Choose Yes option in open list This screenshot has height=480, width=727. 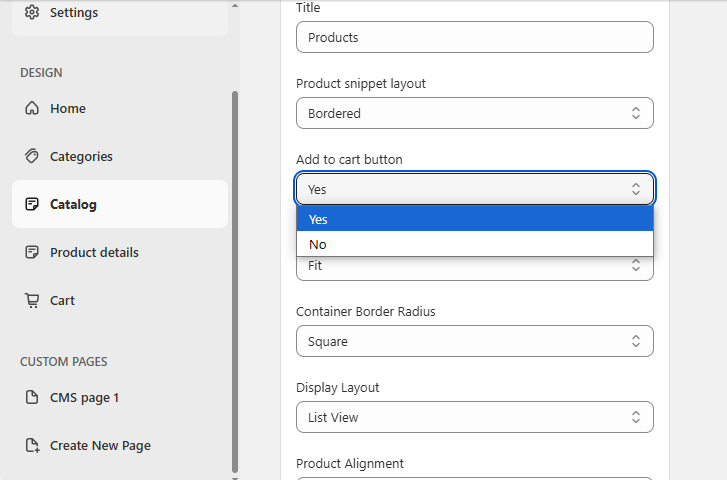click(475, 219)
